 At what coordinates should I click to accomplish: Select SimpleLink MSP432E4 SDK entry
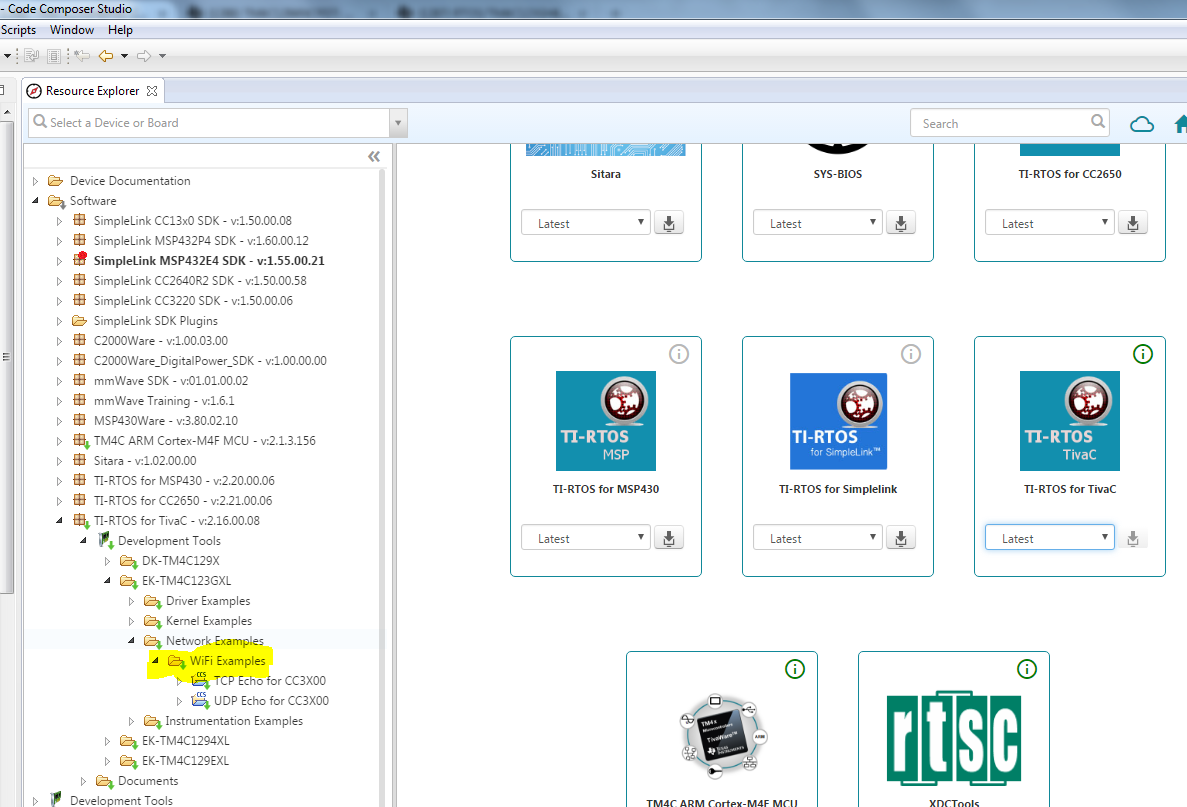click(x=209, y=260)
